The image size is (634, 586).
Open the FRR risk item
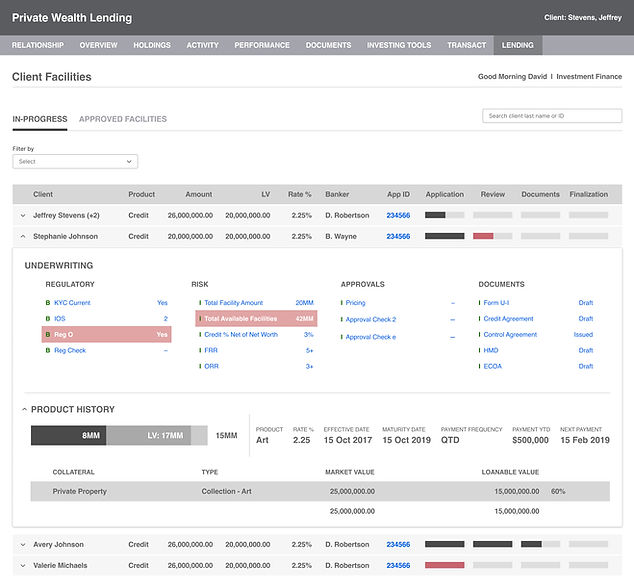click(211, 350)
